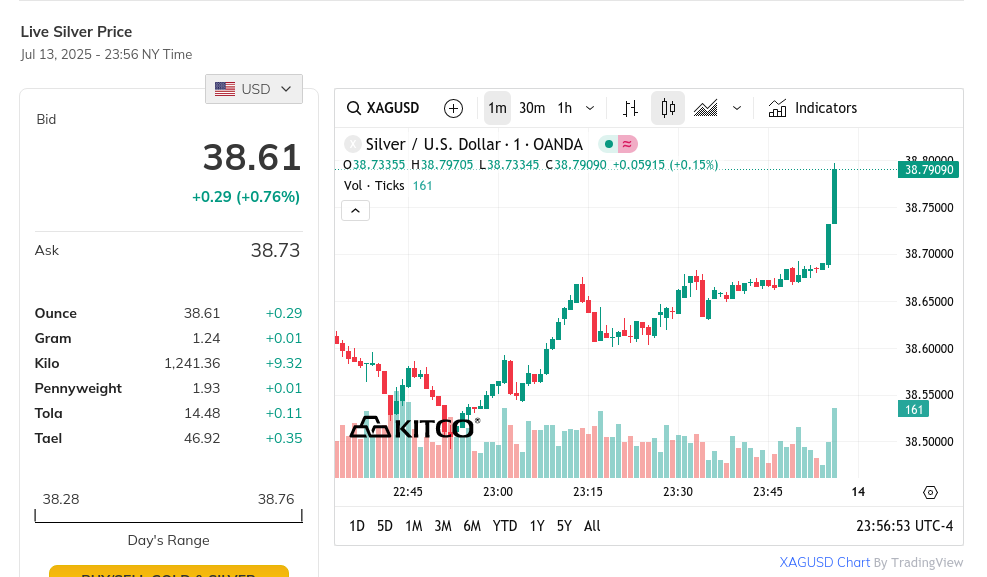This screenshot has height=577, width=987.
Task: Click the Kitco logo on chart
Action: (x=414, y=427)
